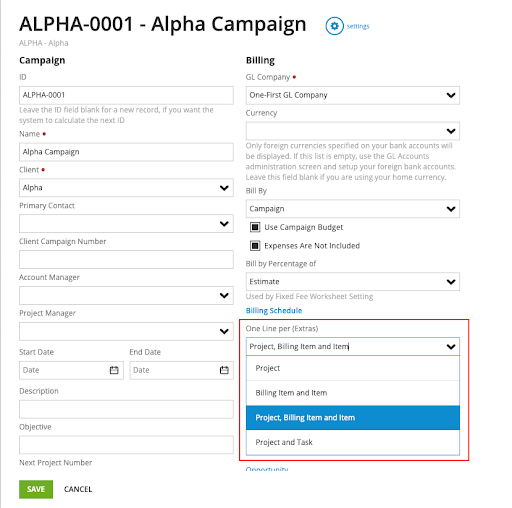Select the Project option in list

click(353, 368)
